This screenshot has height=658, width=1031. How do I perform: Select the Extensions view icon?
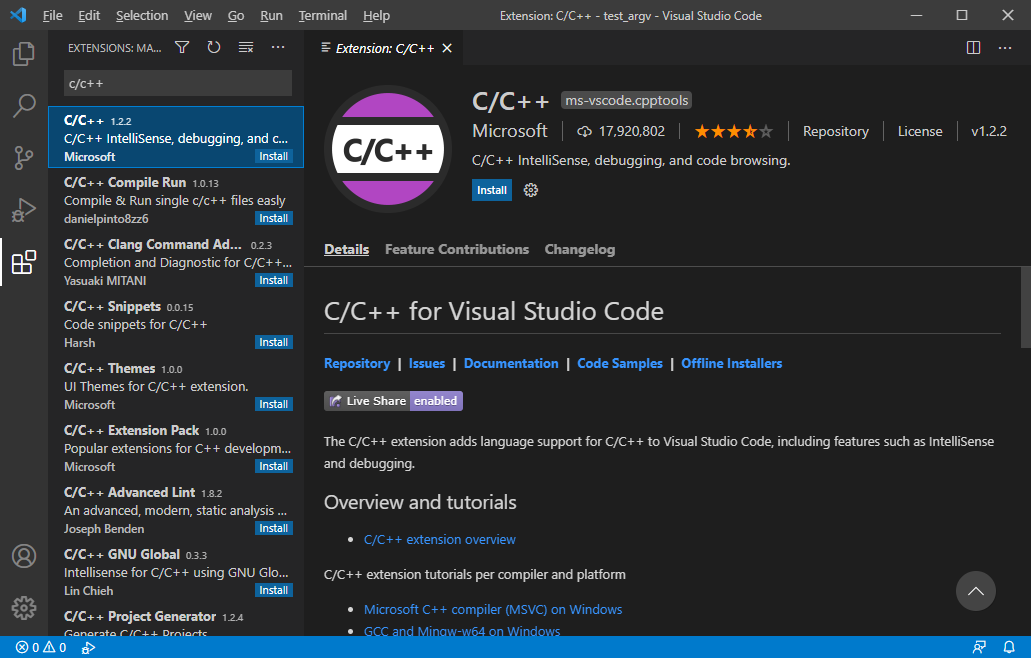tap(24, 262)
